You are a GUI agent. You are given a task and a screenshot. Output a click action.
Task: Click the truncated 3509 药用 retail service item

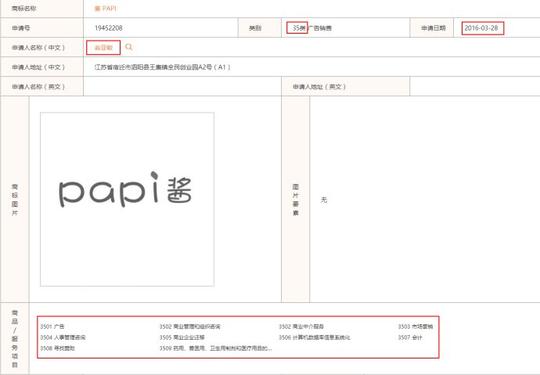click(216, 348)
